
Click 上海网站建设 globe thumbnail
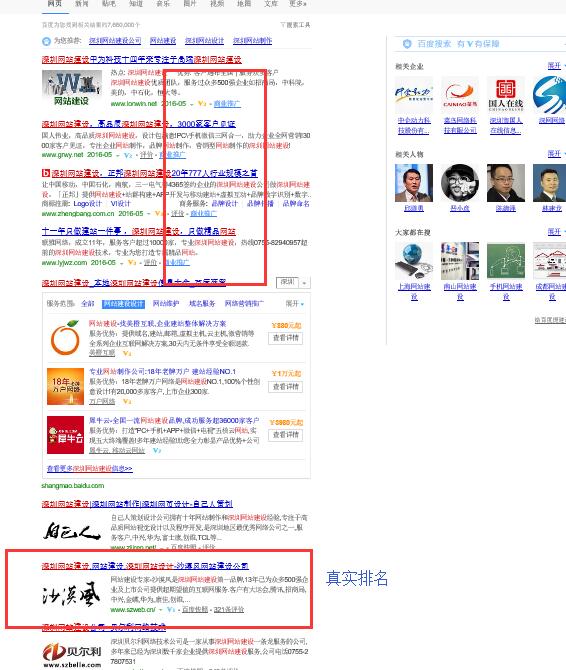414,261
